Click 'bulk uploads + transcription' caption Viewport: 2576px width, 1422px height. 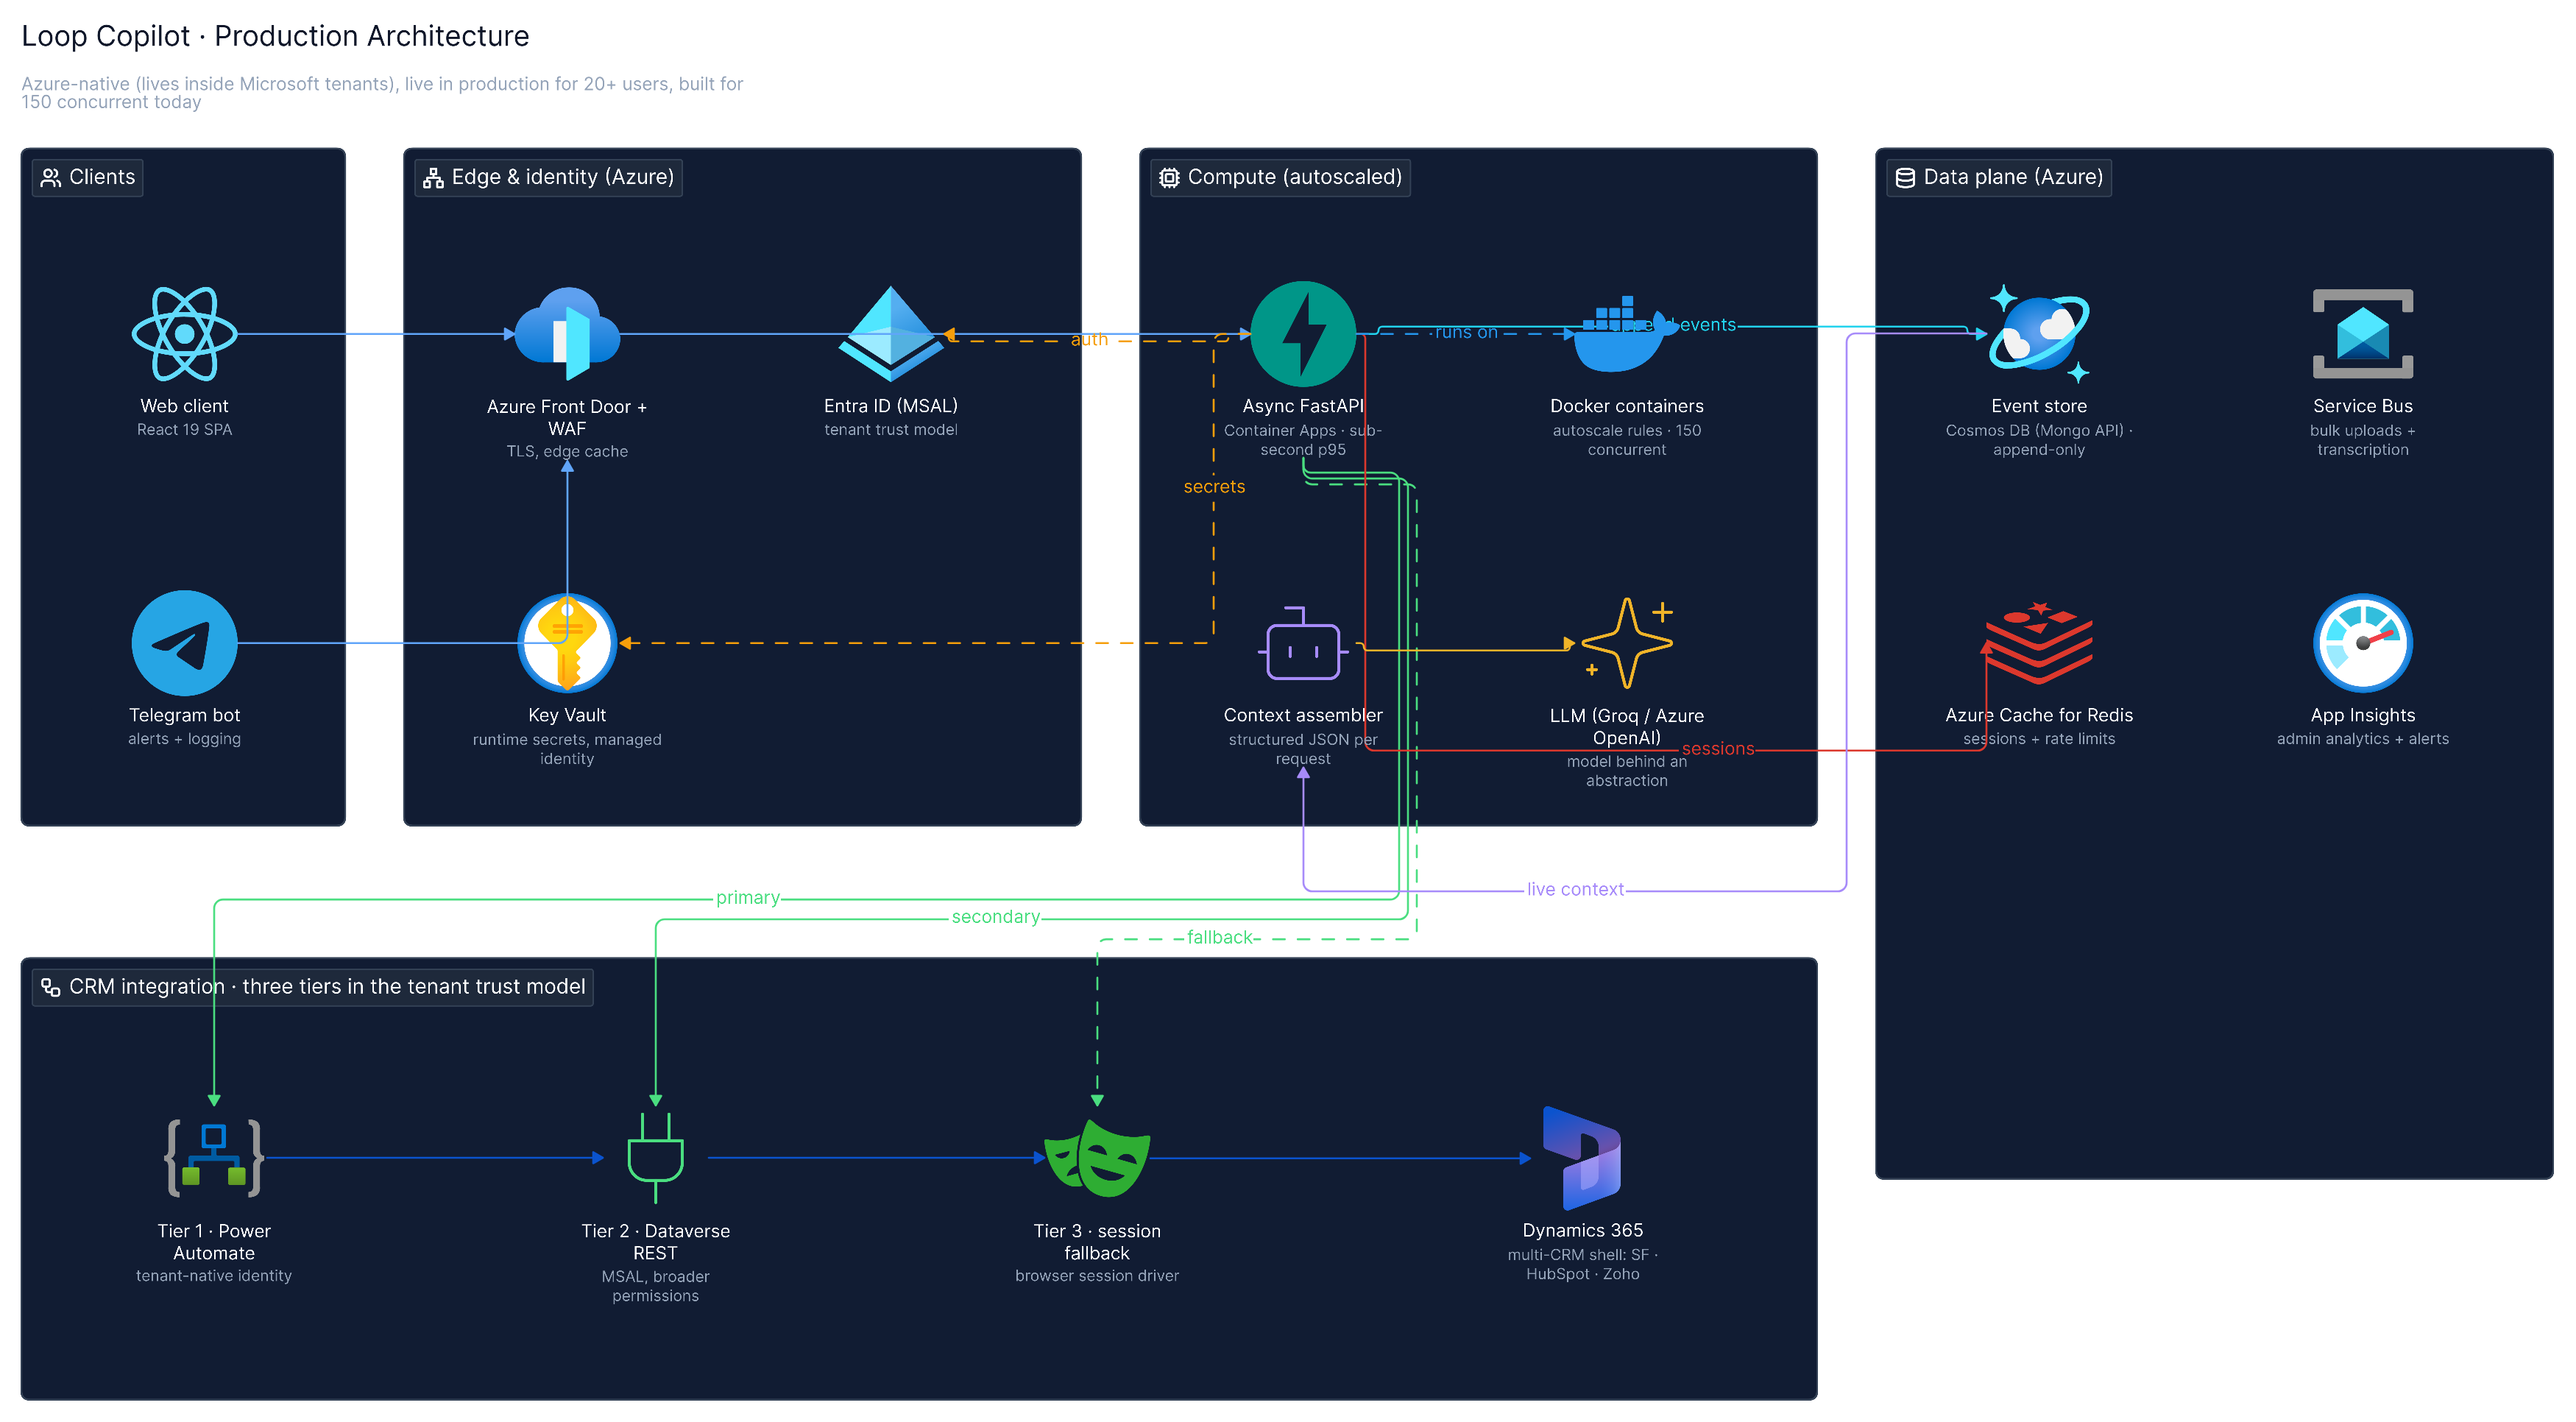(2362, 440)
